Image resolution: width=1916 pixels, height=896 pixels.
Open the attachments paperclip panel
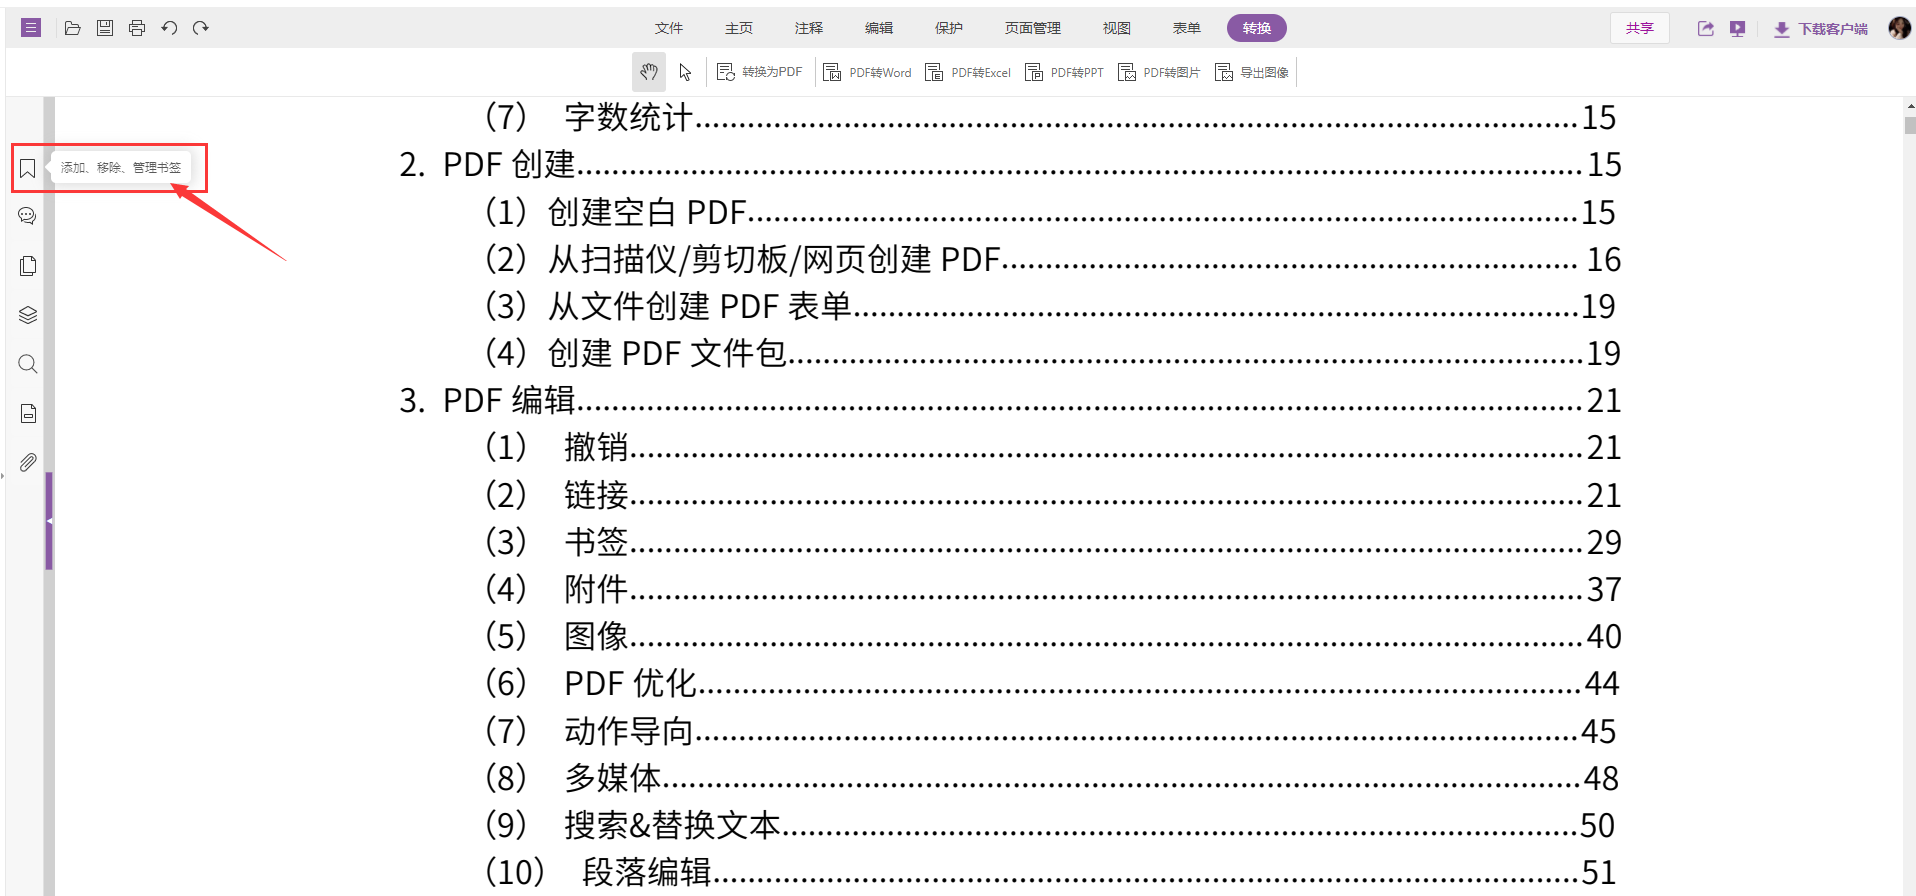(x=28, y=462)
